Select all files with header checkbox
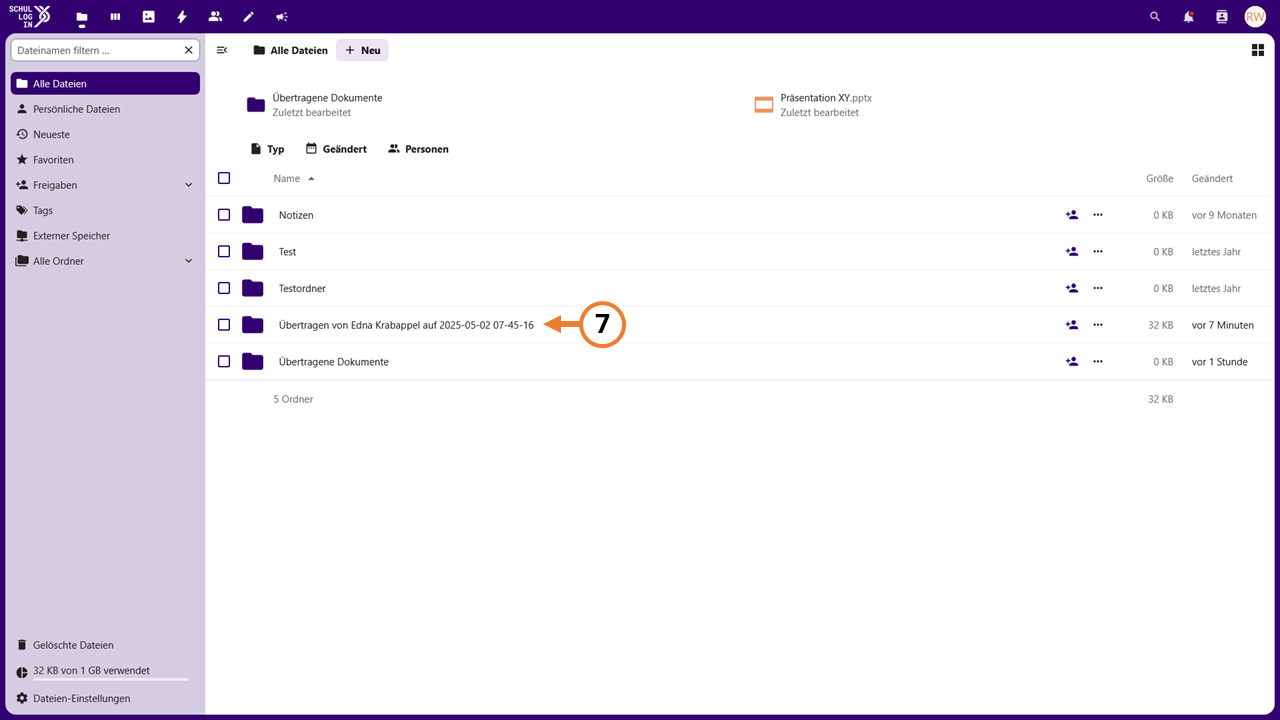The height and width of the screenshot is (720, 1280). [x=224, y=178]
